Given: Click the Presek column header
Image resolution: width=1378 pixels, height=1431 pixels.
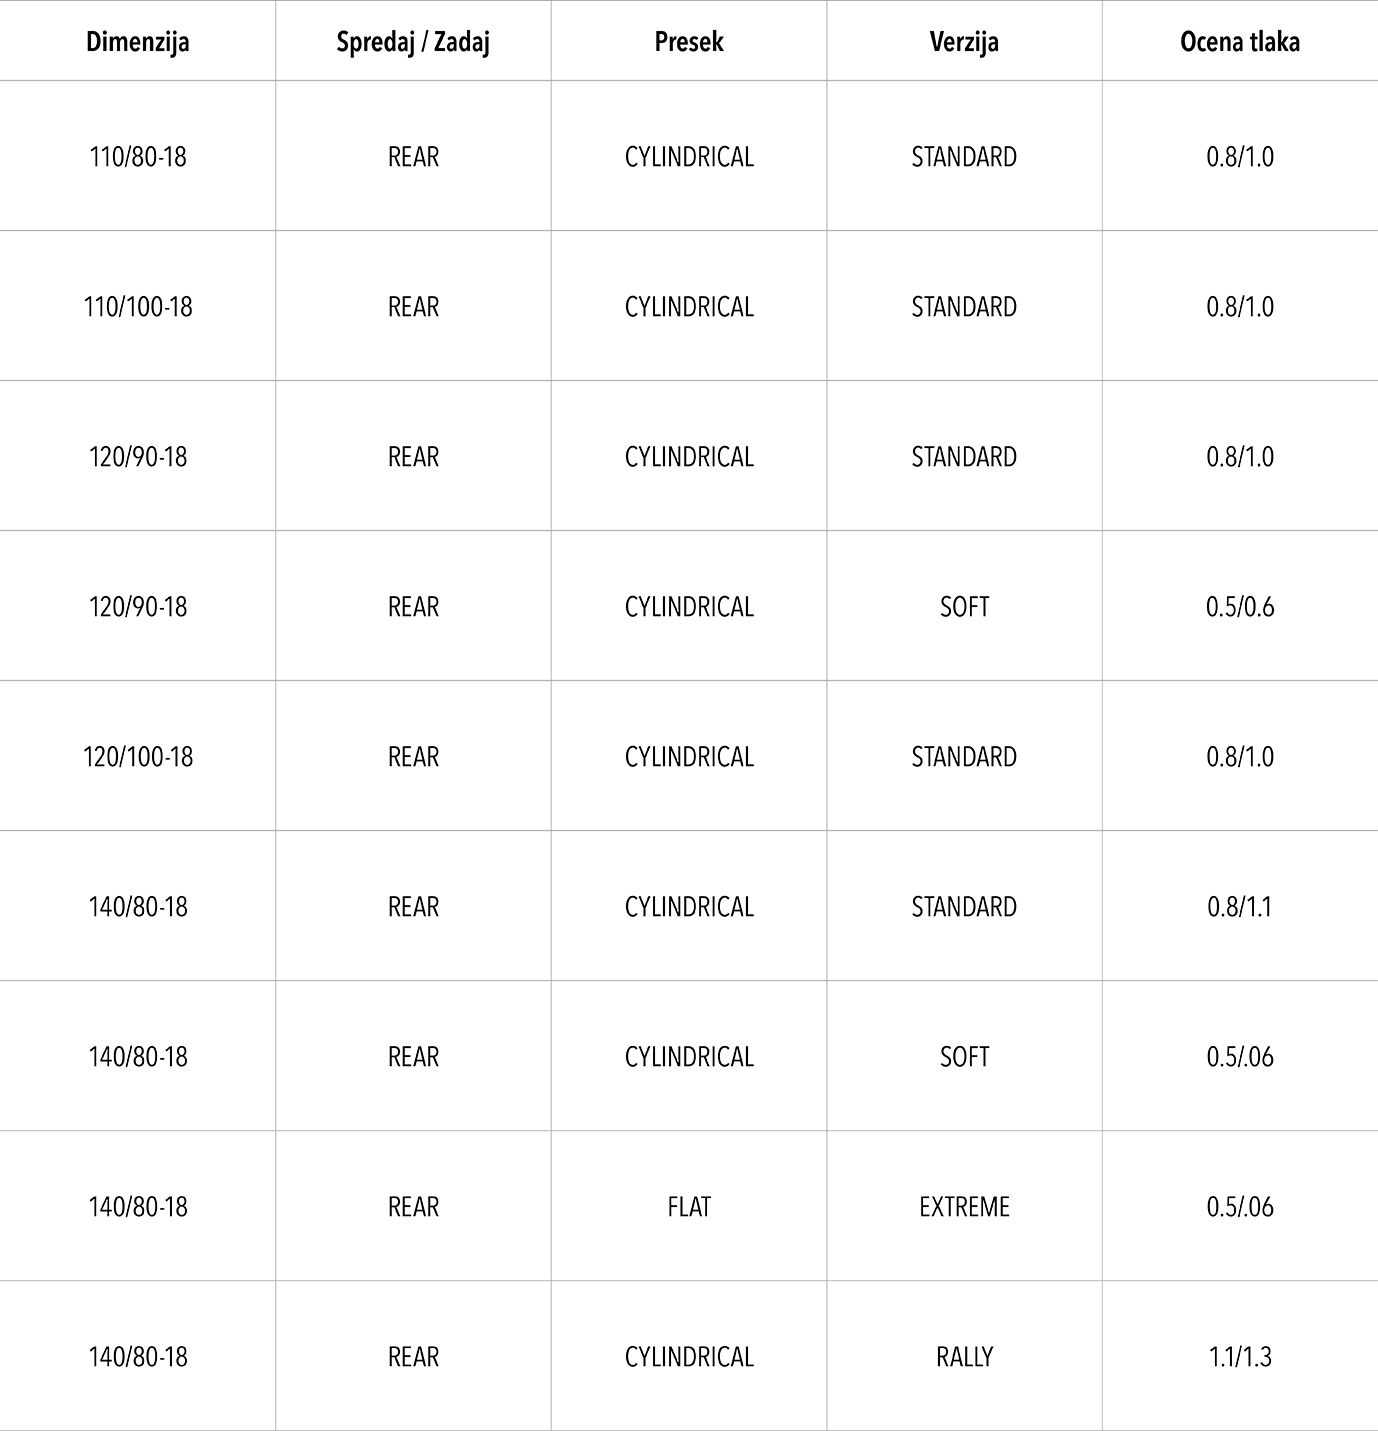Looking at the screenshot, I should pyautogui.click(x=689, y=42).
